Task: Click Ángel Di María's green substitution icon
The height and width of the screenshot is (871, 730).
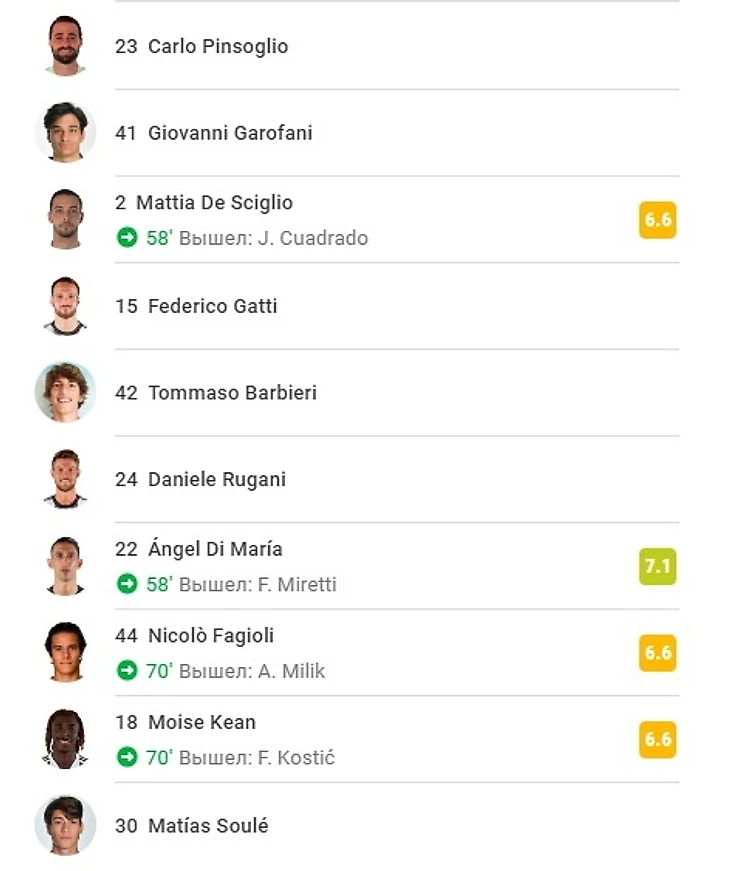Action: coord(127,584)
